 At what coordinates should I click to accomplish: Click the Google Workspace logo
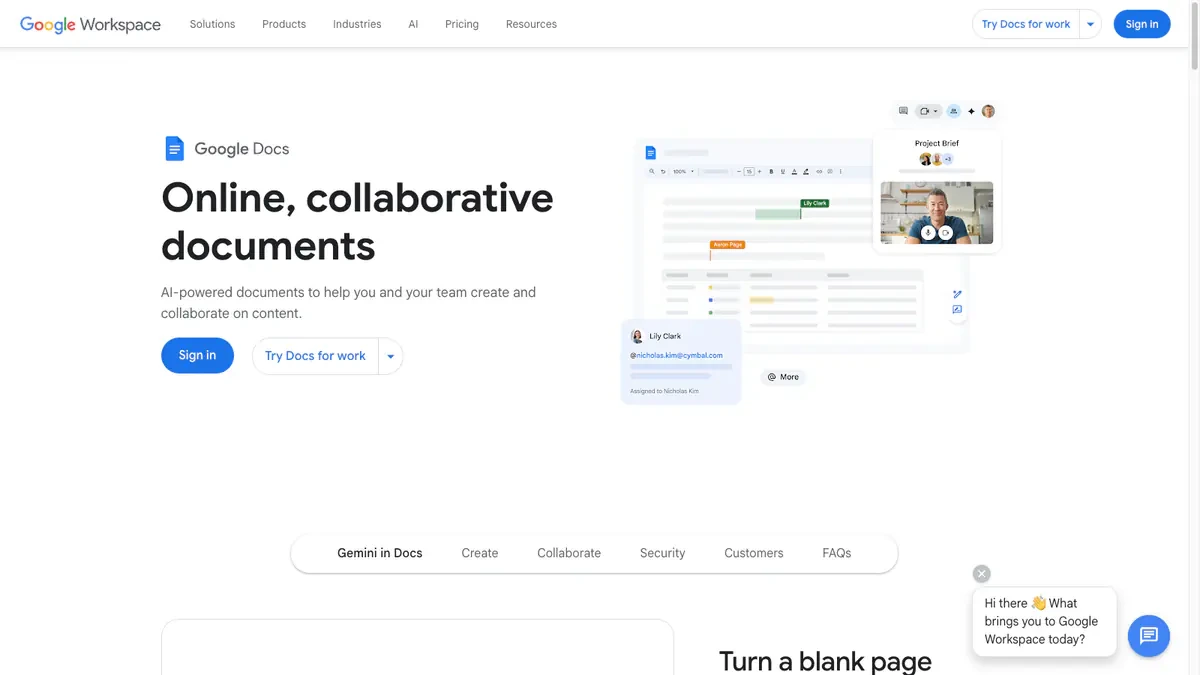[90, 24]
